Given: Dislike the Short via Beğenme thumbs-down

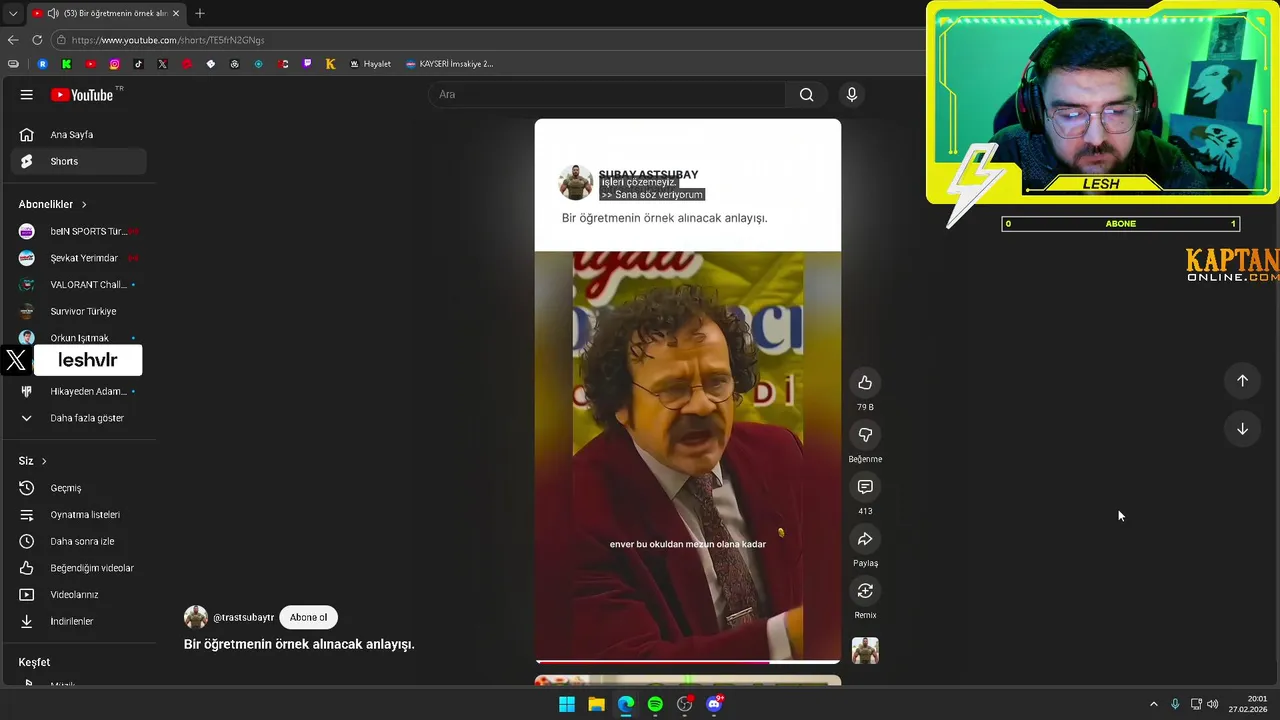Looking at the screenshot, I should tap(865, 435).
